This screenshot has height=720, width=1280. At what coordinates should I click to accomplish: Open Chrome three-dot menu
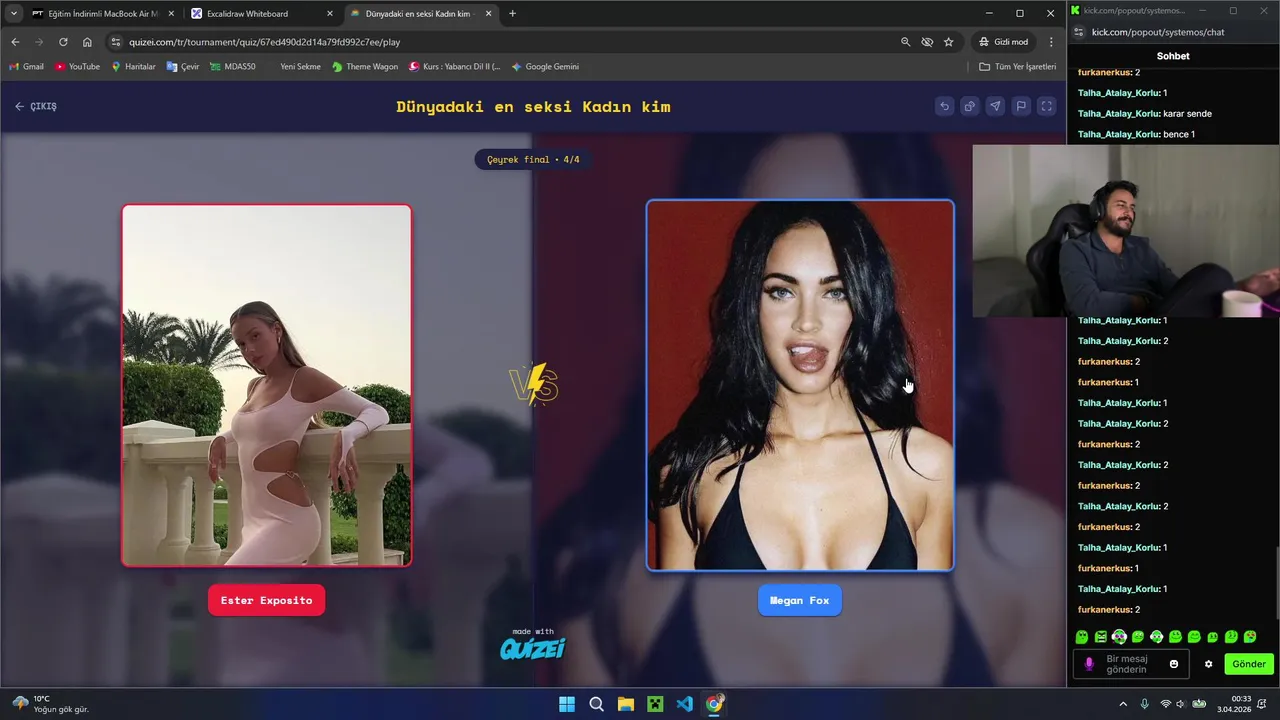click(1051, 42)
